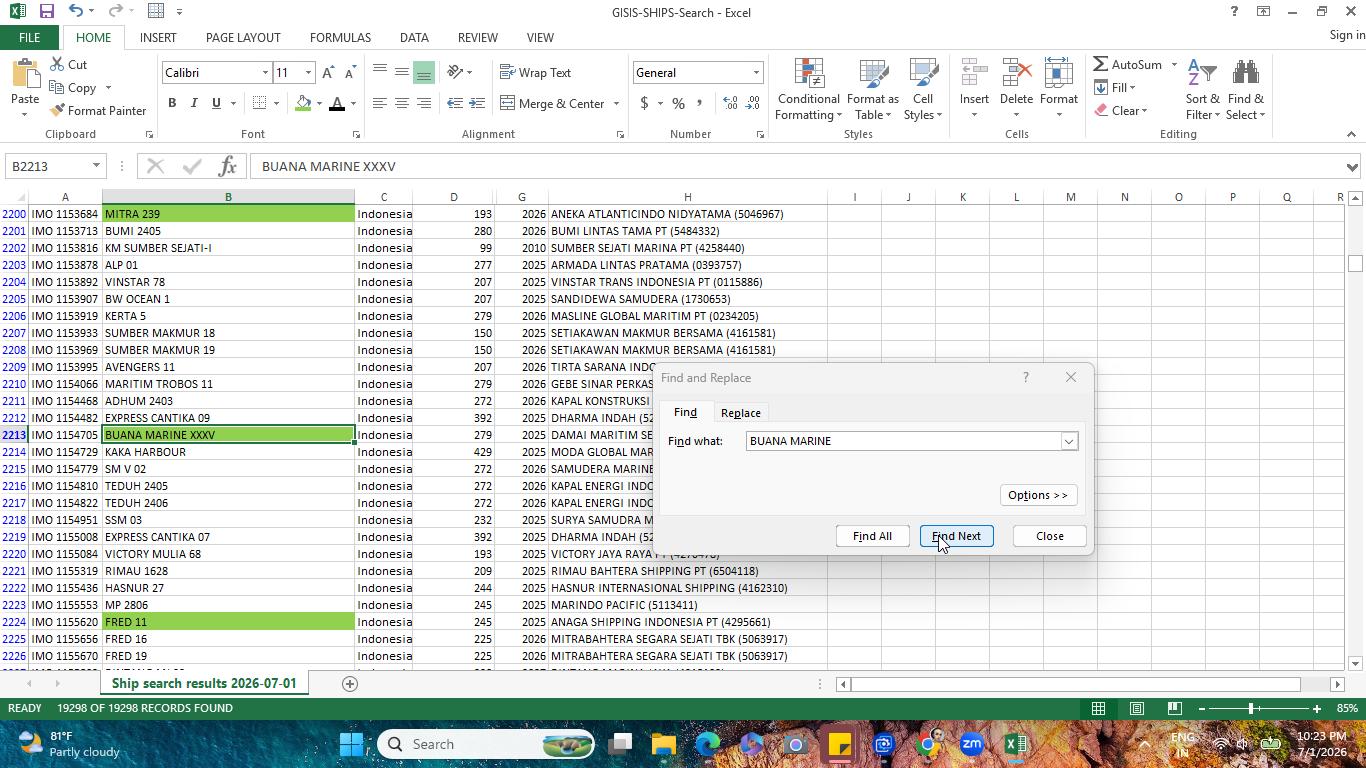This screenshot has width=1366, height=768.
Task: Open Format as Table gallery
Action: (872, 89)
